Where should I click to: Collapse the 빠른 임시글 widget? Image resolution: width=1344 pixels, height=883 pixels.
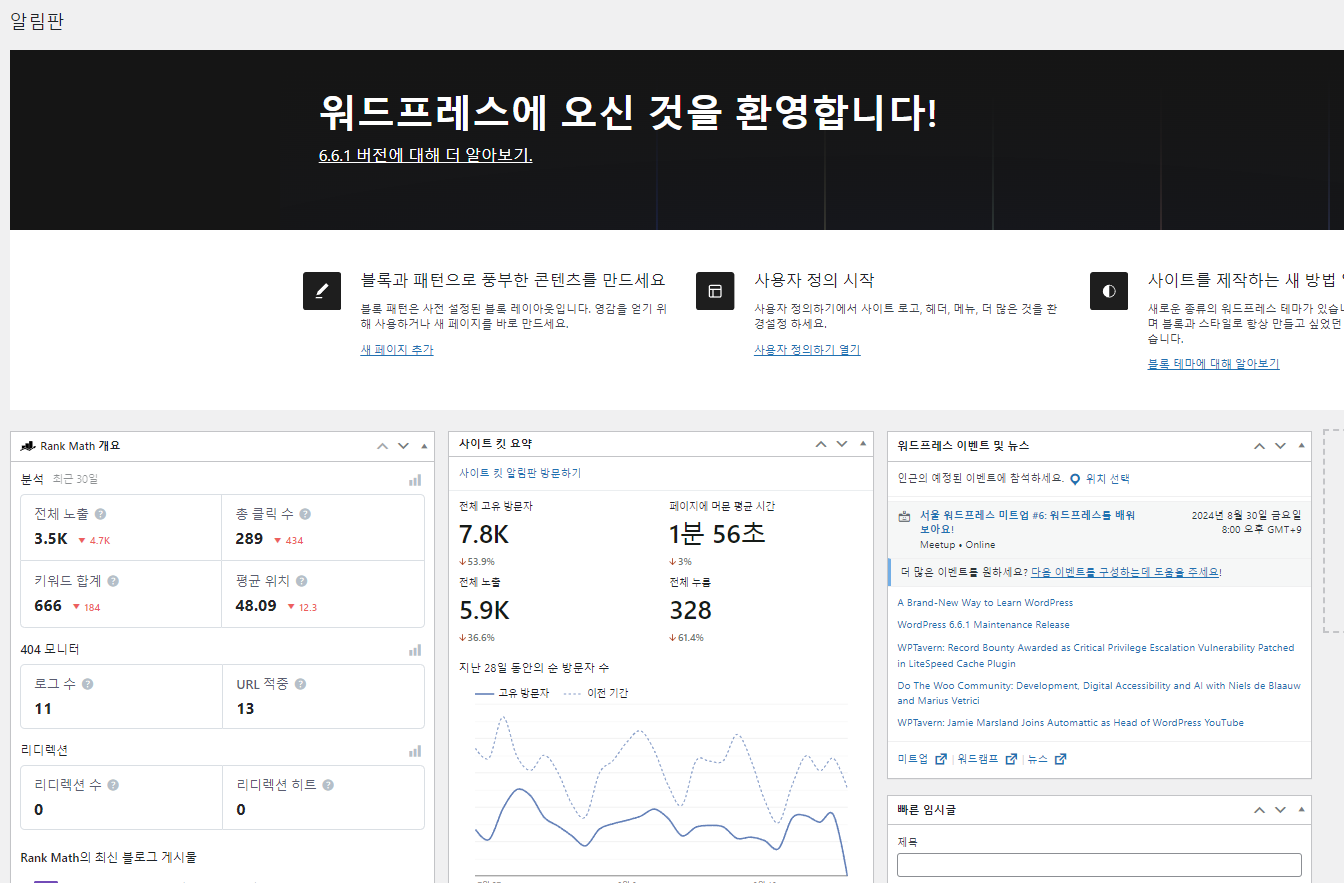tap(1301, 809)
